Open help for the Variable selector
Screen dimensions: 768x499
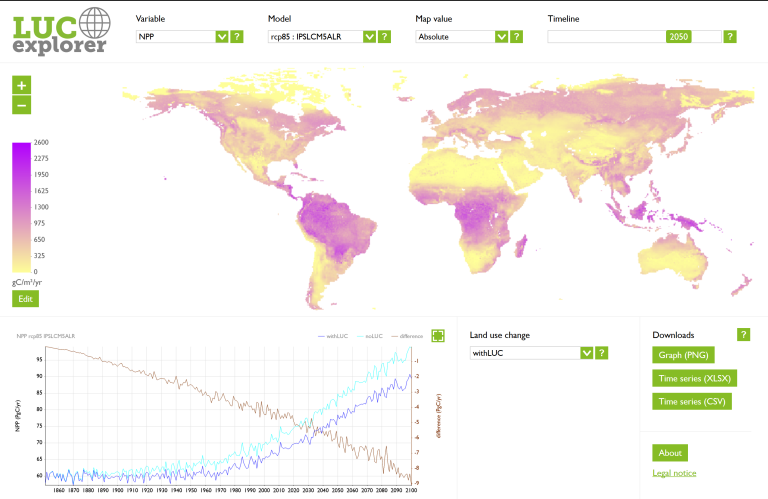(237, 37)
